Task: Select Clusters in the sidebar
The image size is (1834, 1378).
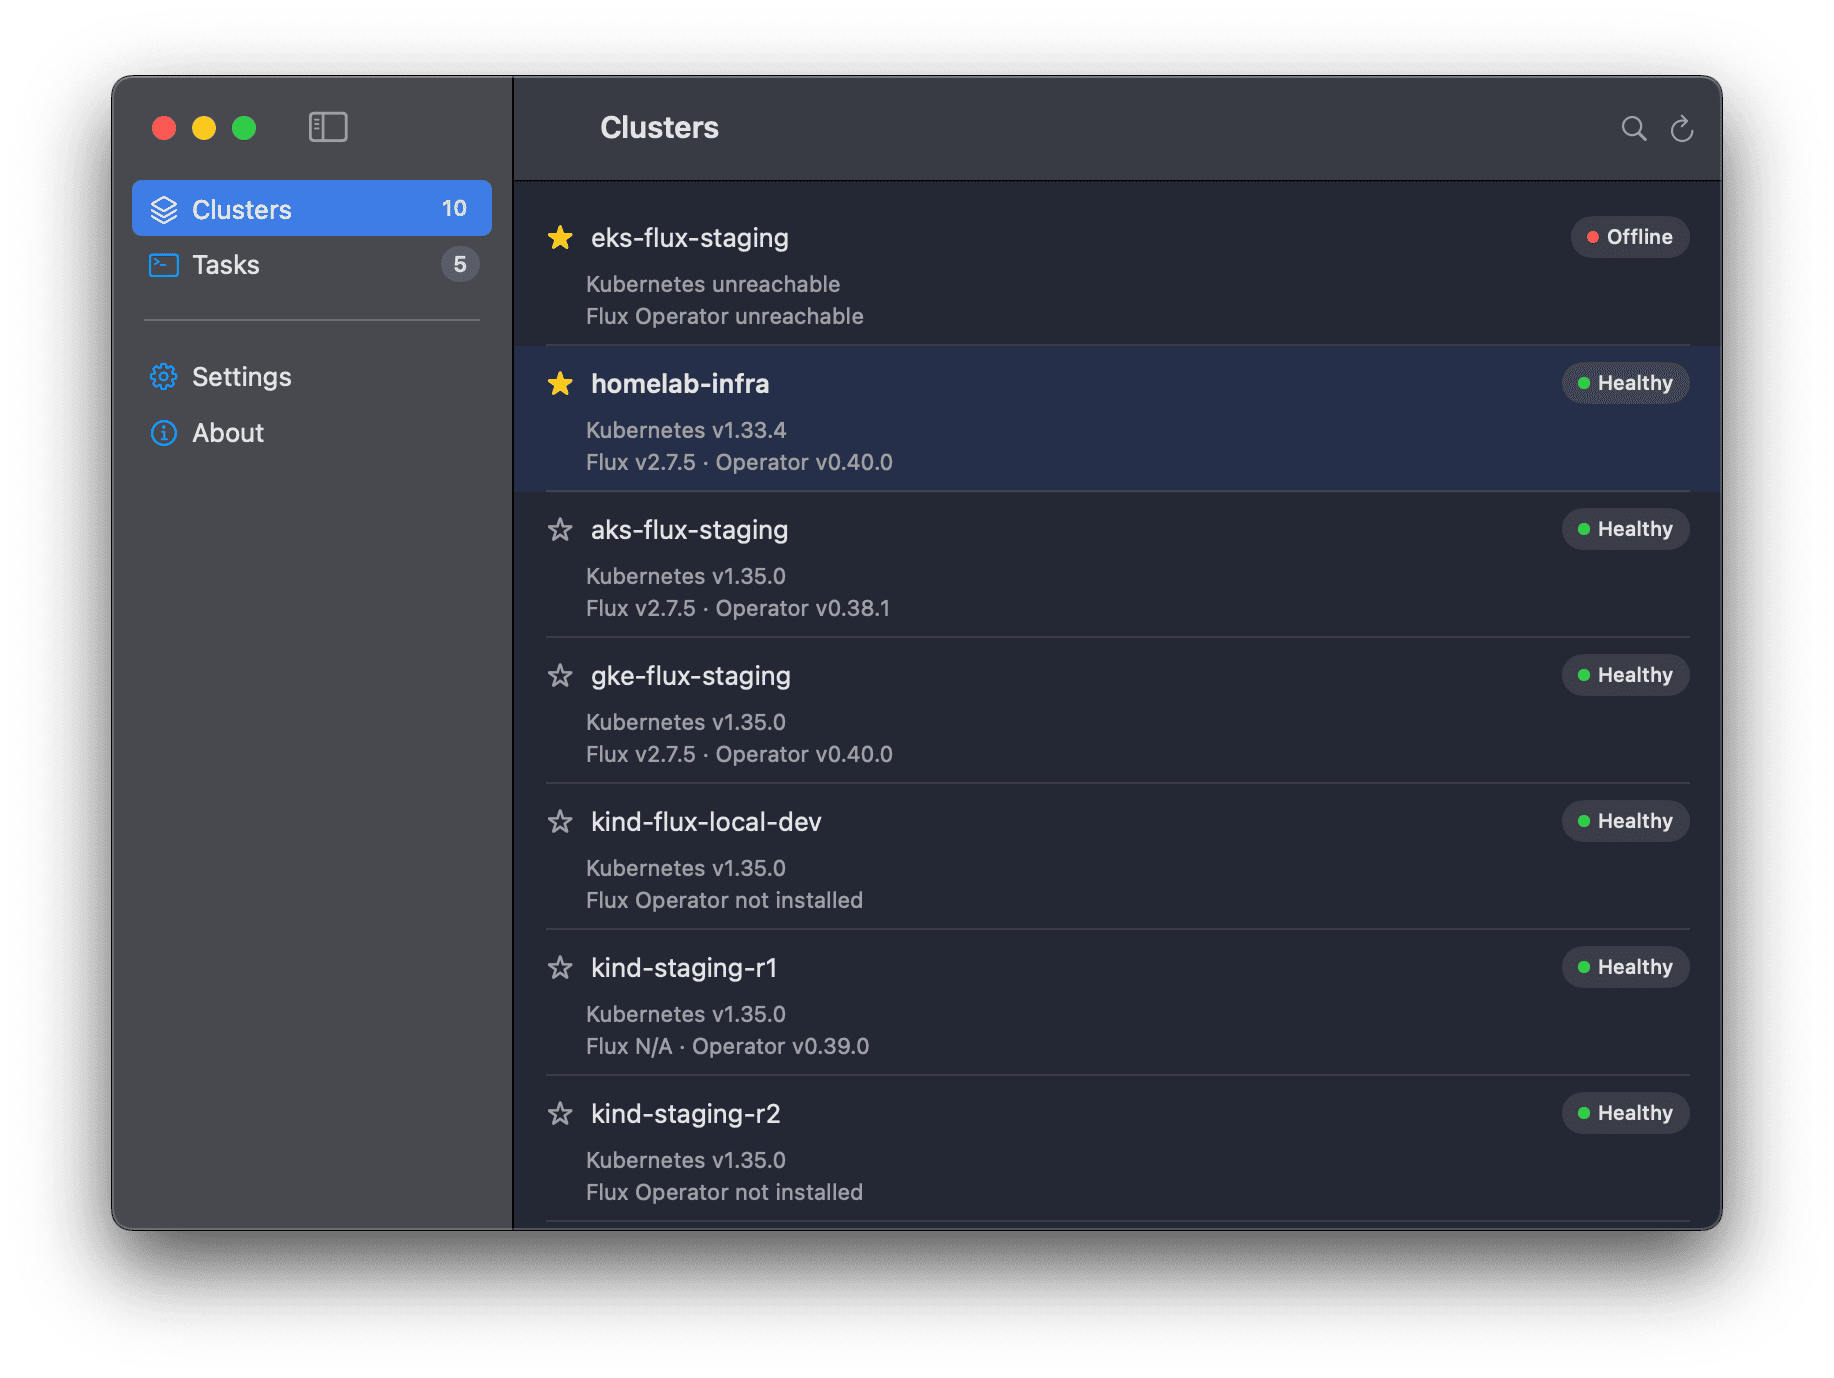Action: tap(241, 209)
